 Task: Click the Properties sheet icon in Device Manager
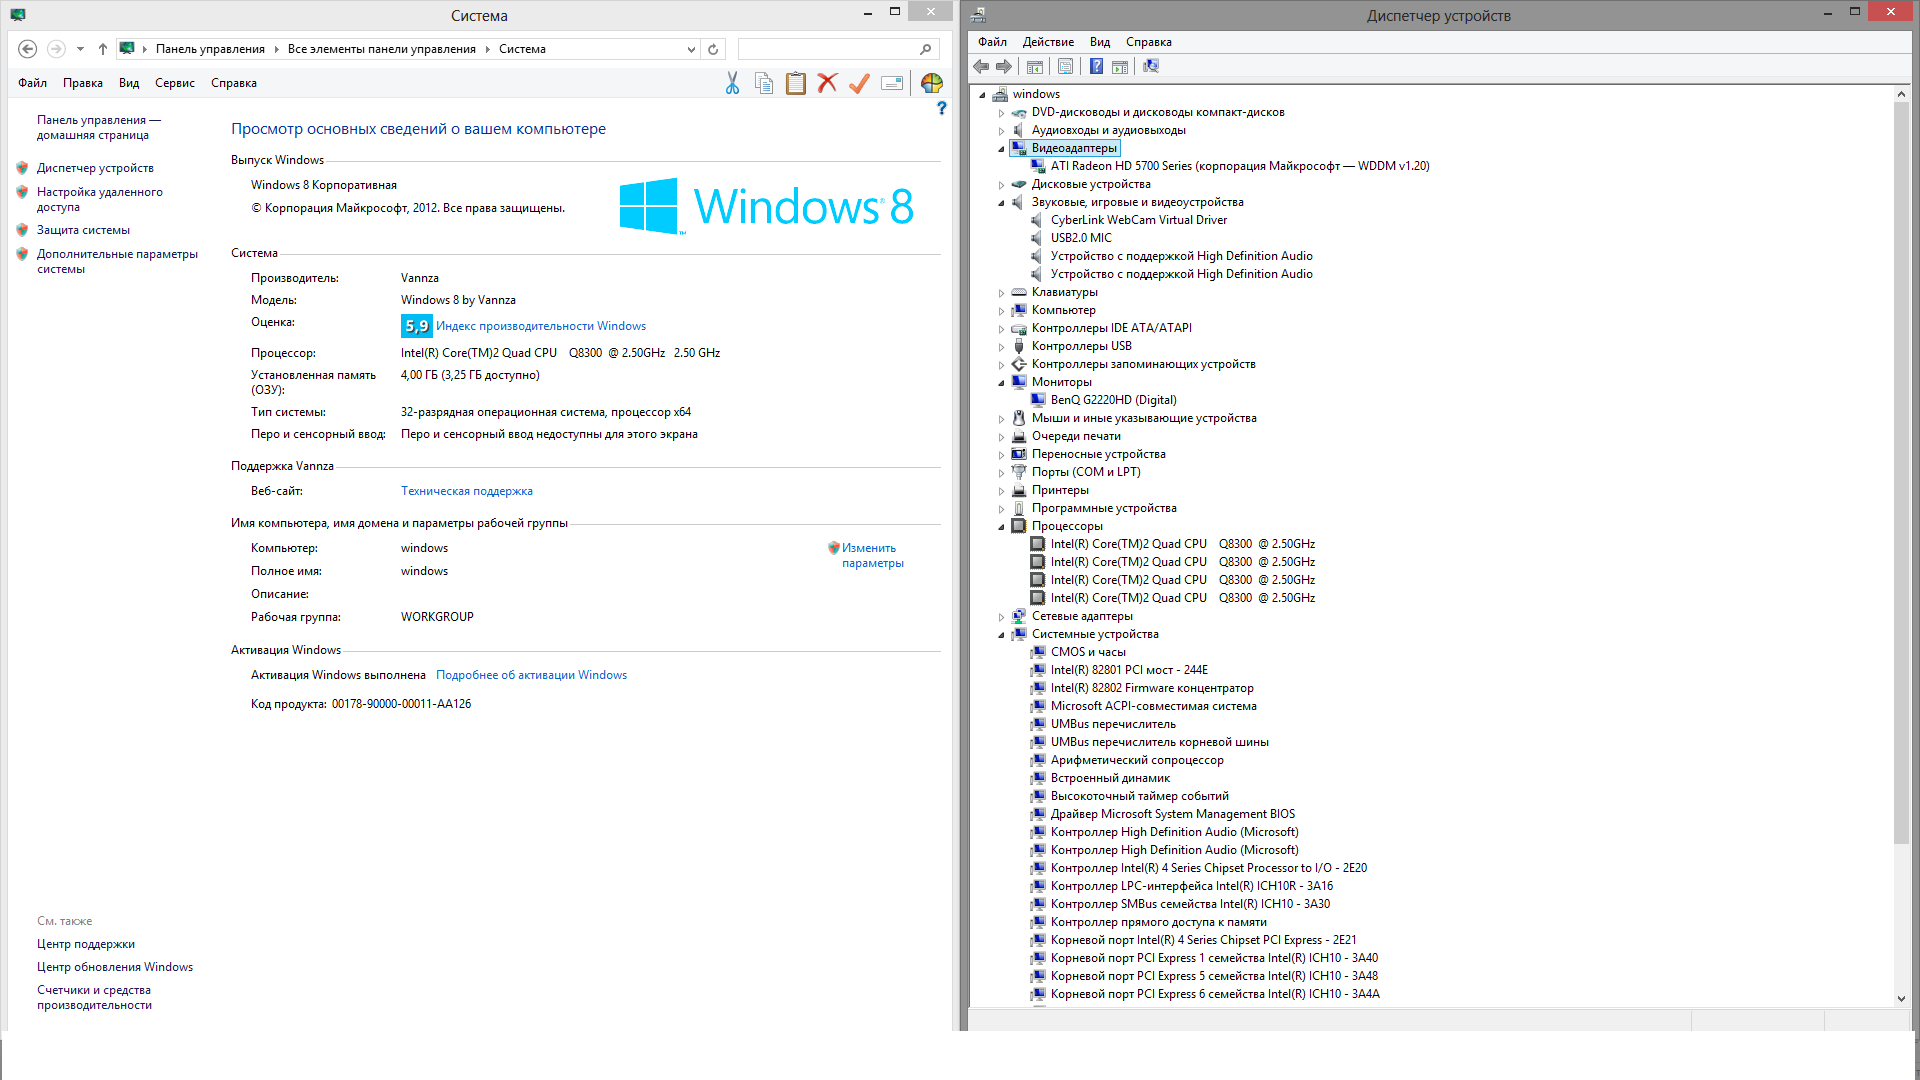click(x=1066, y=67)
